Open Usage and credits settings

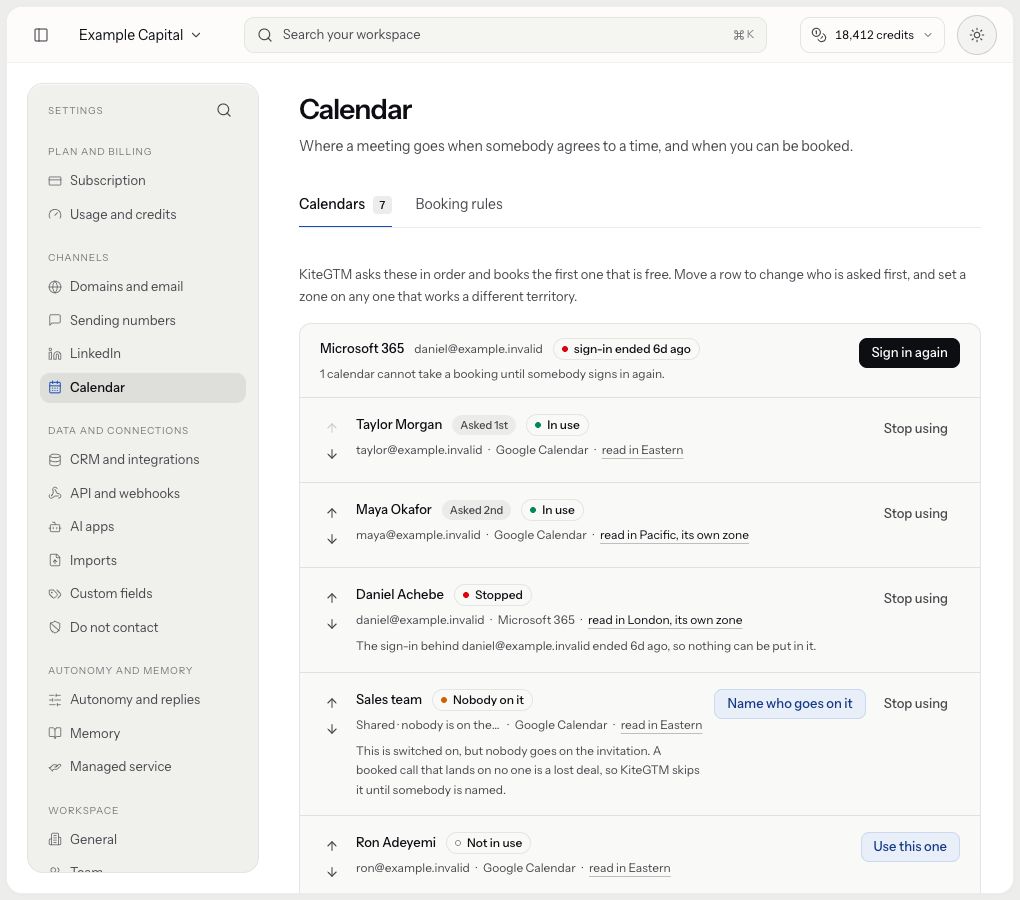tap(143, 215)
